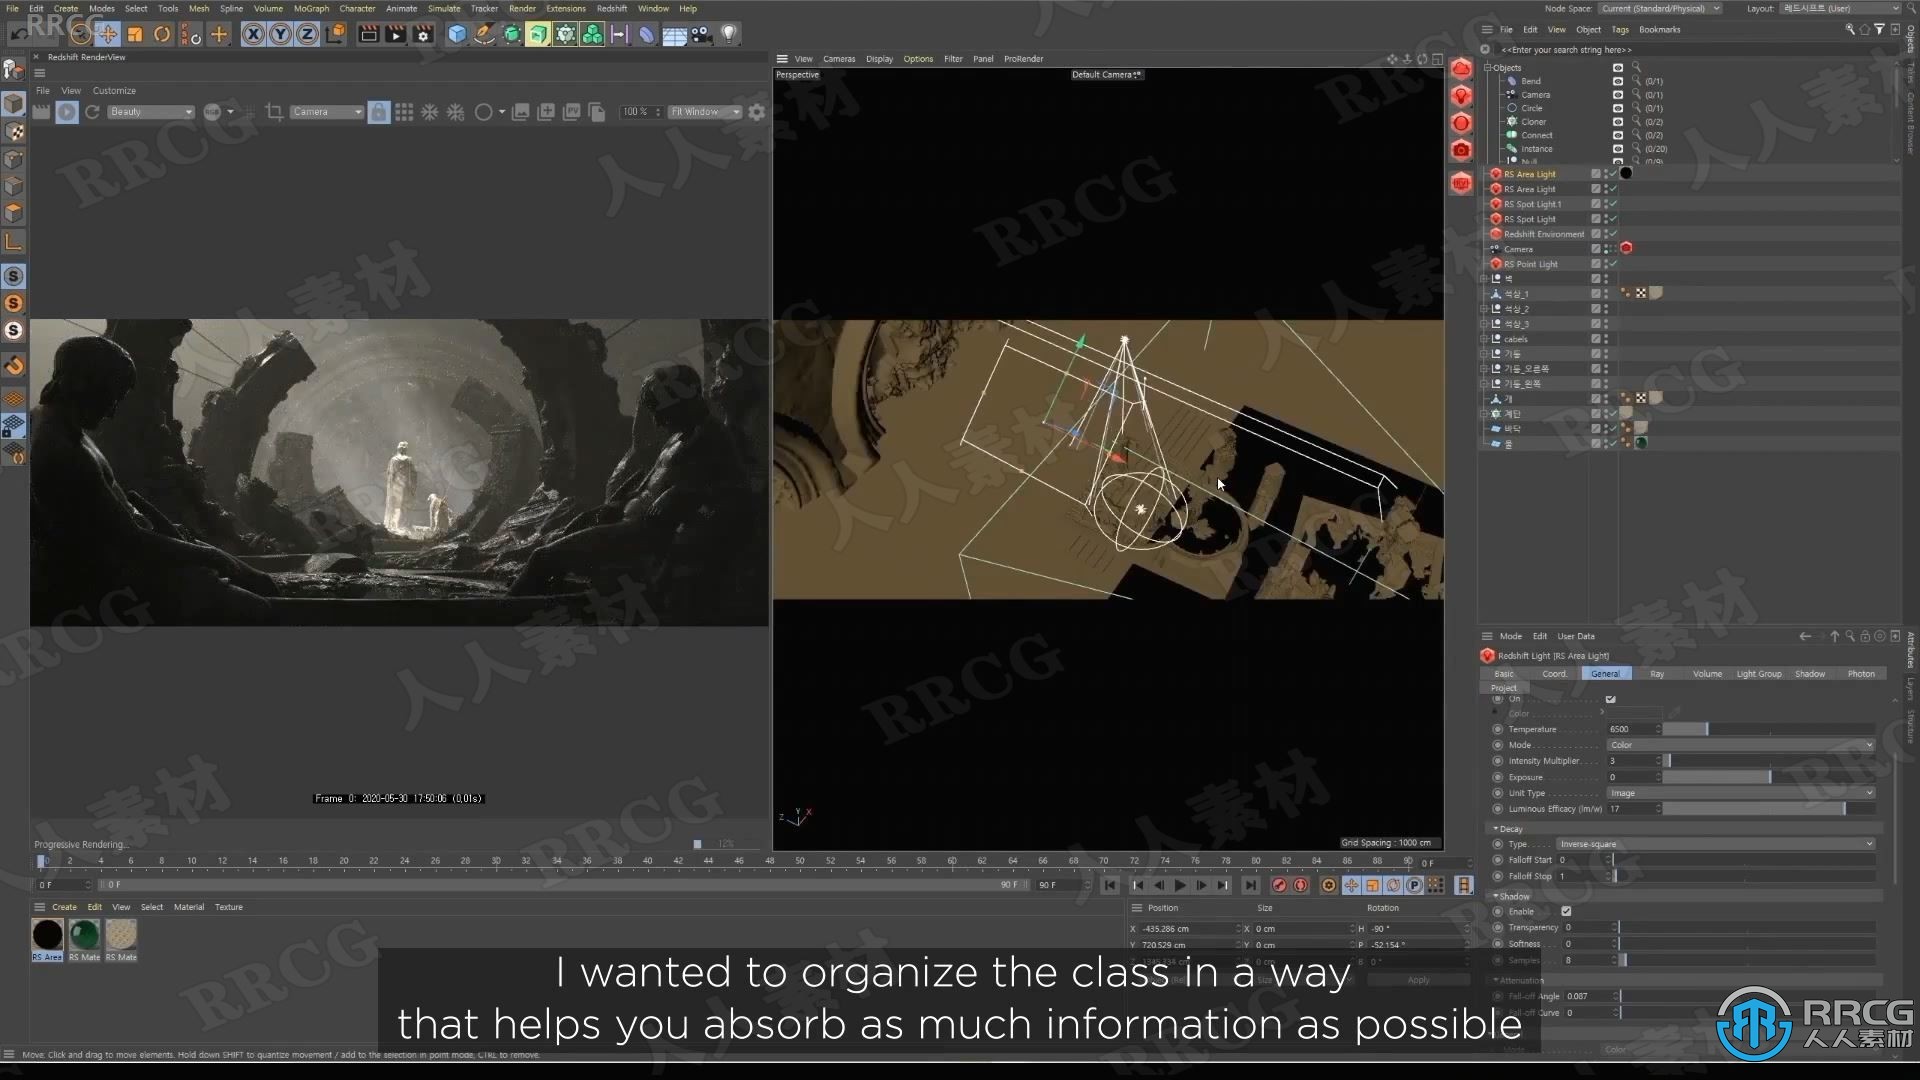The image size is (1920, 1080).
Task: Toggle the light On checkbox
Action: 1610,699
